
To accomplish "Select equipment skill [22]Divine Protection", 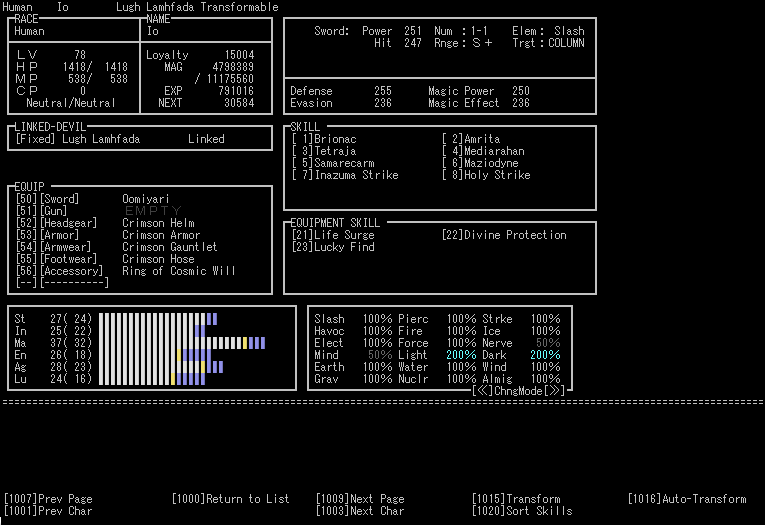I will point(504,235).
